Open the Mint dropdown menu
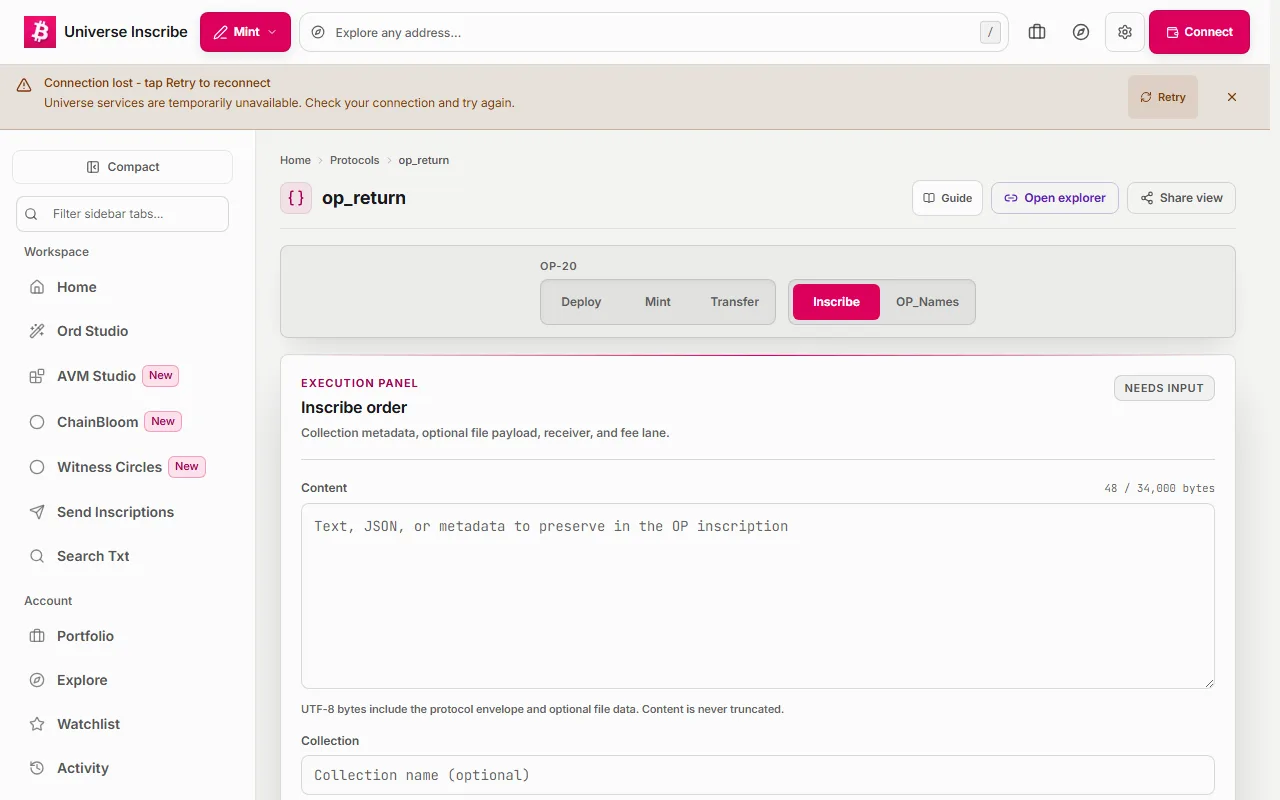The height and width of the screenshot is (800, 1280). 245,32
